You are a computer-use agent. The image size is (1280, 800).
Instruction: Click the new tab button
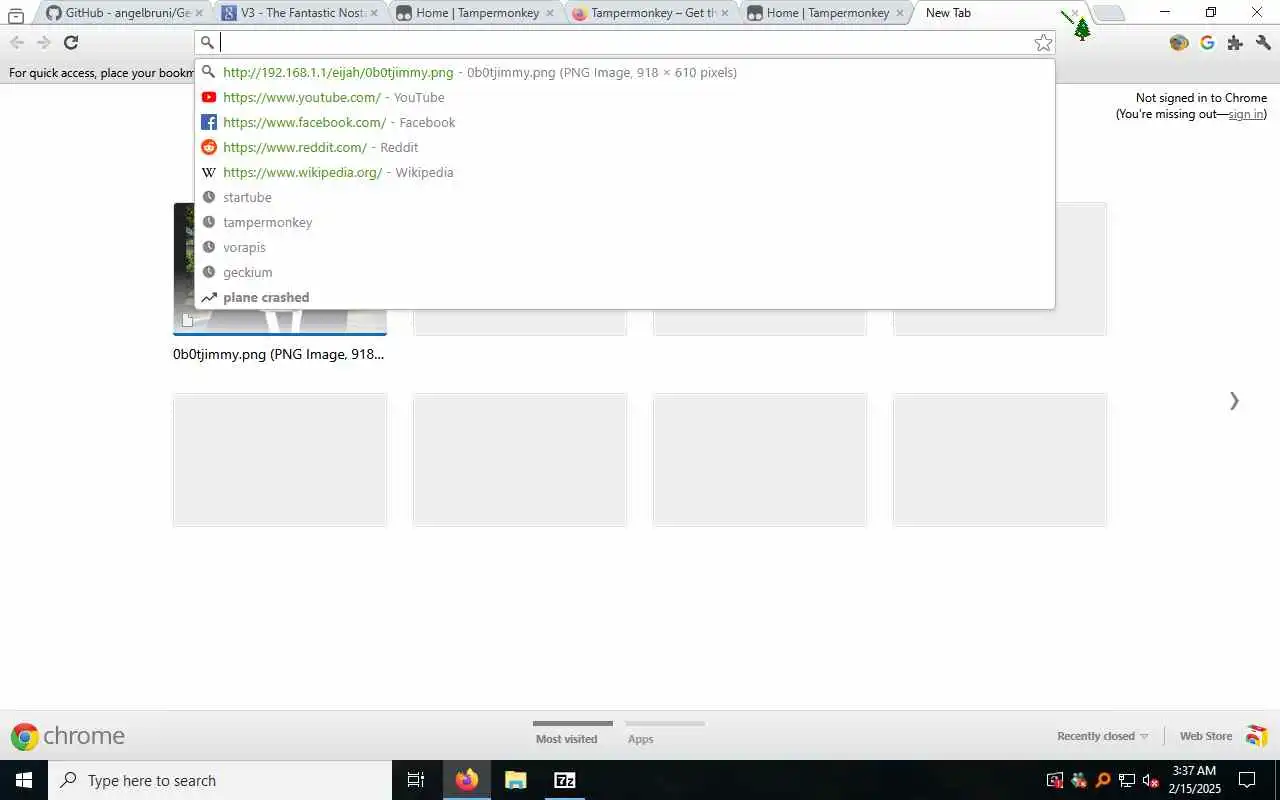(x=1108, y=13)
